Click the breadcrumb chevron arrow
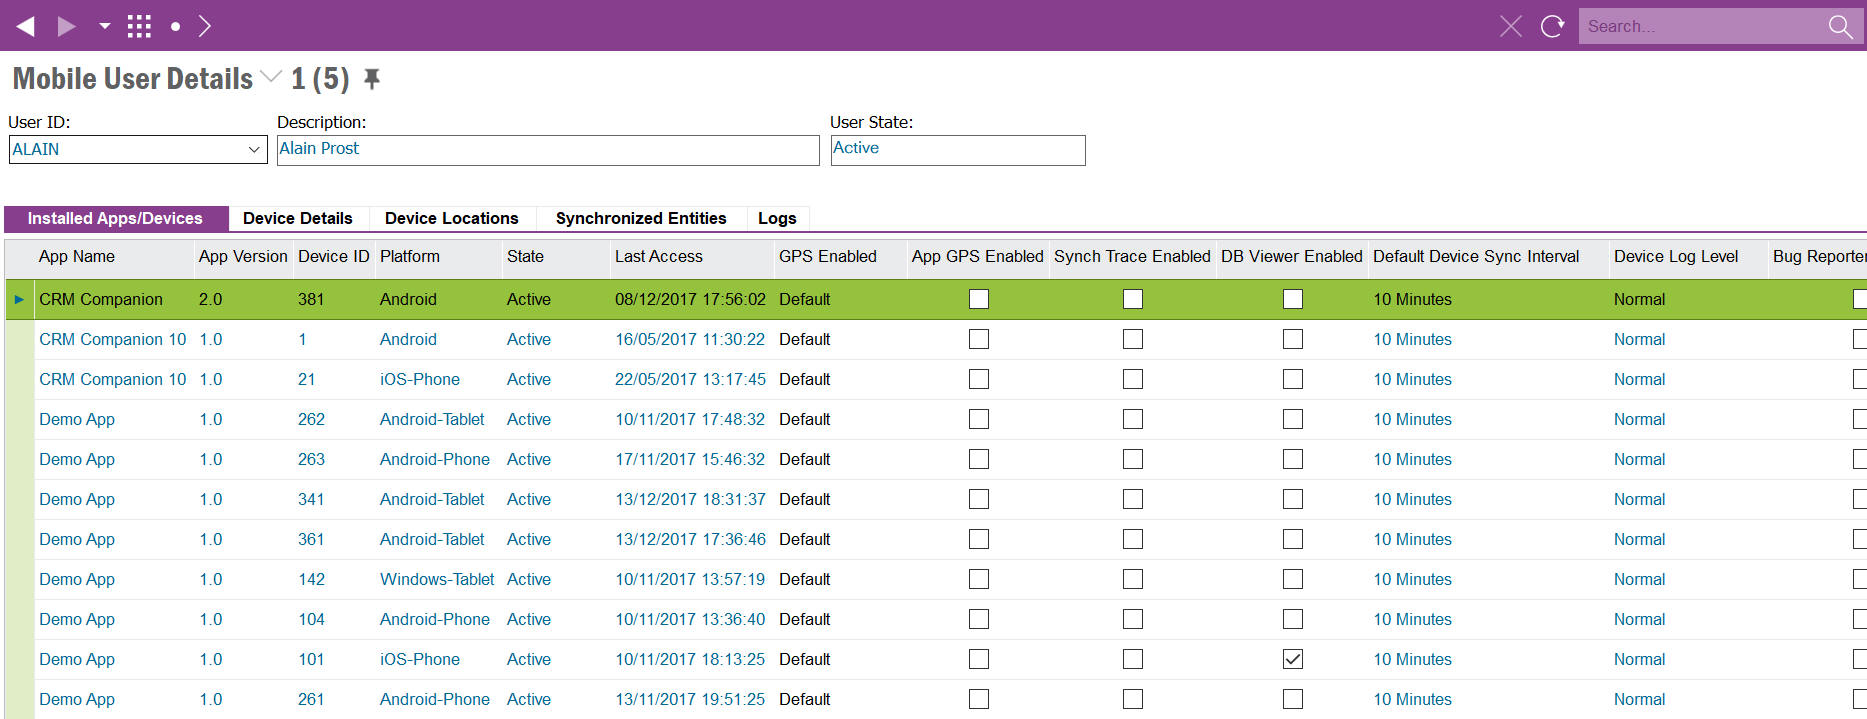1867x719 pixels. coord(205,26)
